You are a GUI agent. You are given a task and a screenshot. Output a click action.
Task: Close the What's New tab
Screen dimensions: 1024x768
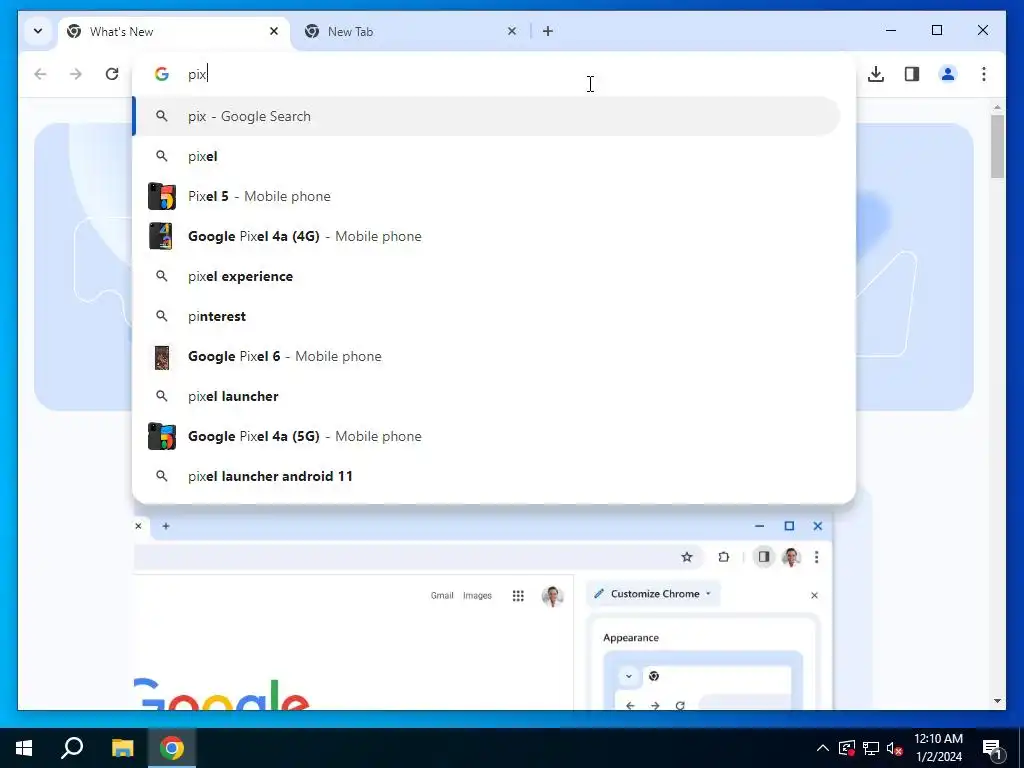(x=274, y=31)
